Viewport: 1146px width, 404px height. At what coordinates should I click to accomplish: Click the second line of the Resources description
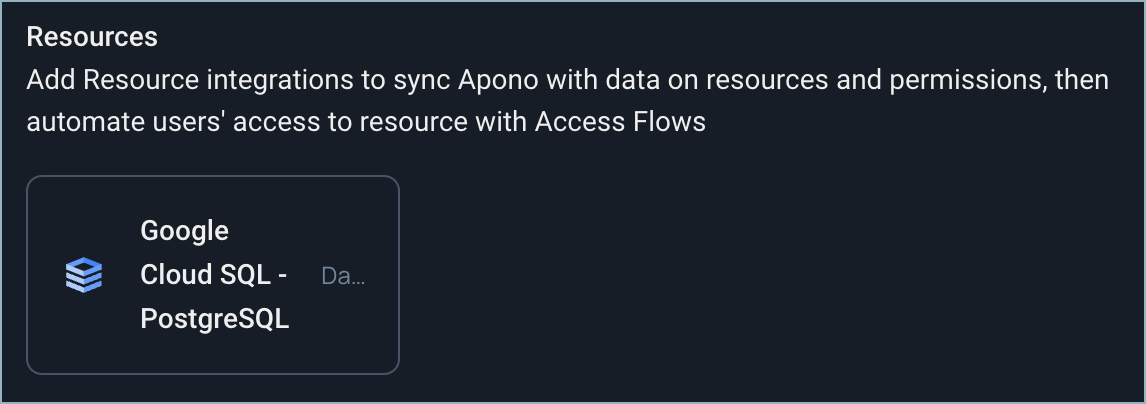coord(366,122)
